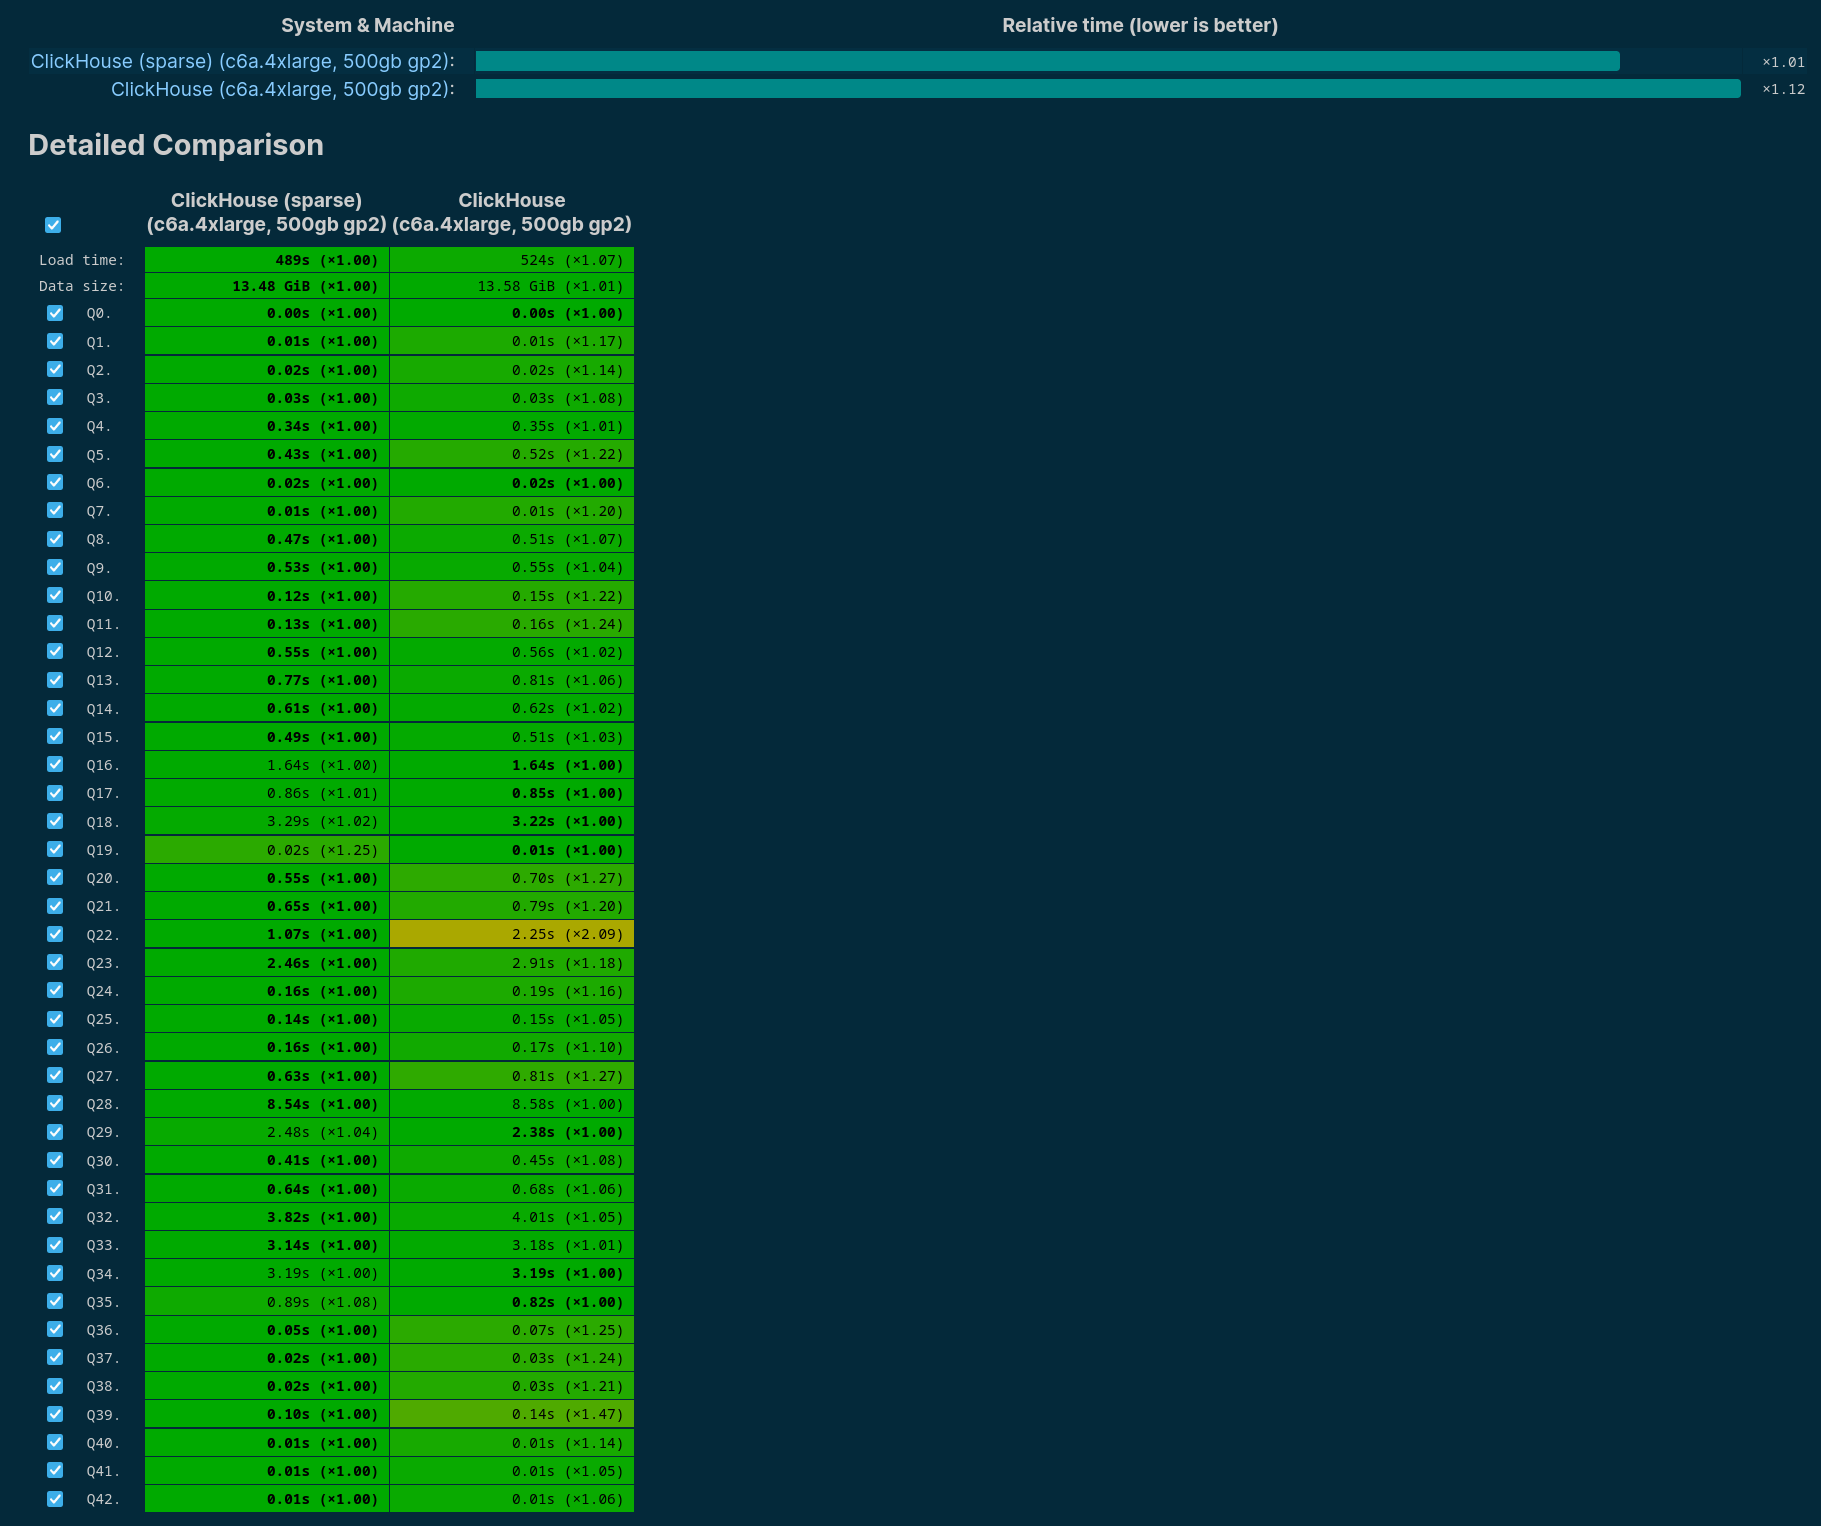Click the Q39 0.14s (×1.47) cell
The height and width of the screenshot is (1526, 1821).
[511, 1414]
